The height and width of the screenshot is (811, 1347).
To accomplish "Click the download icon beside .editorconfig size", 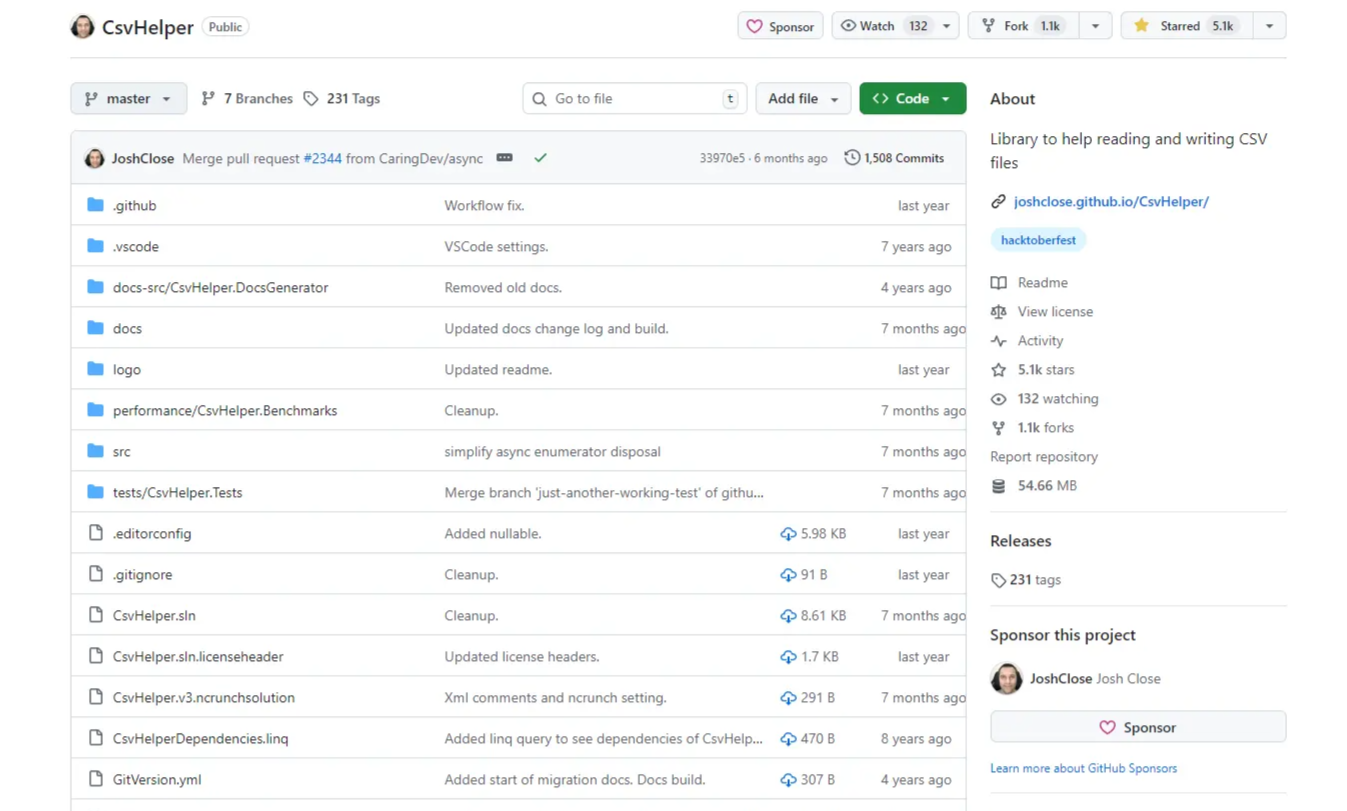I will click(788, 534).
